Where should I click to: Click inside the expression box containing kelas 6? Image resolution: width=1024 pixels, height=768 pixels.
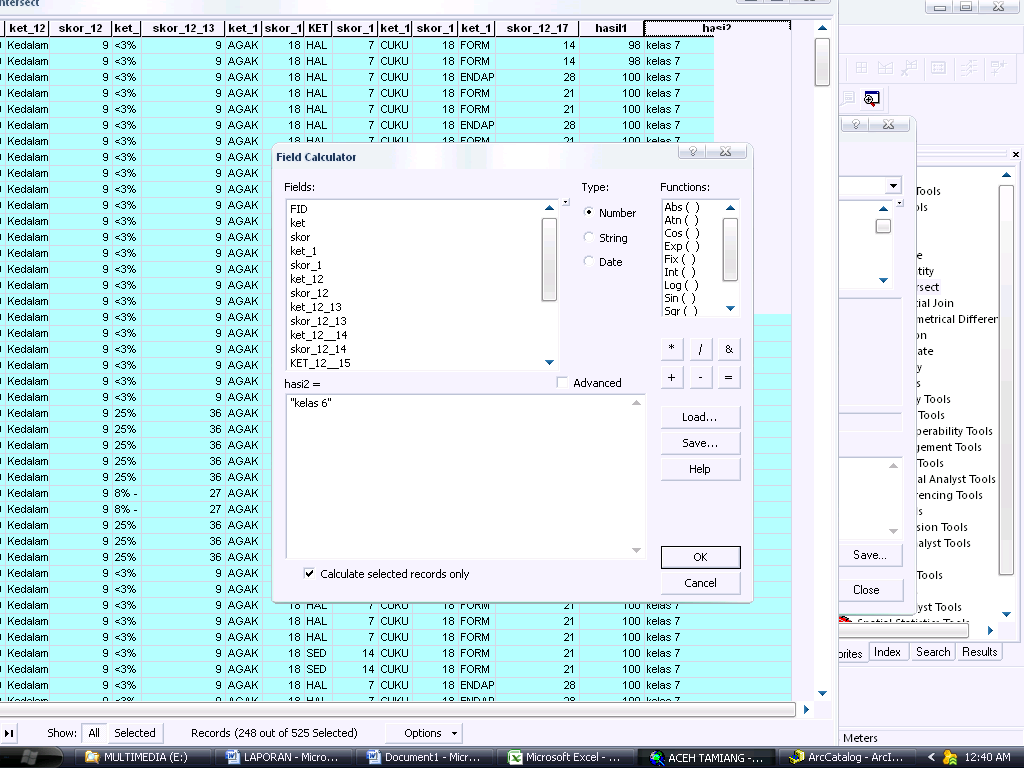(460, 470)
